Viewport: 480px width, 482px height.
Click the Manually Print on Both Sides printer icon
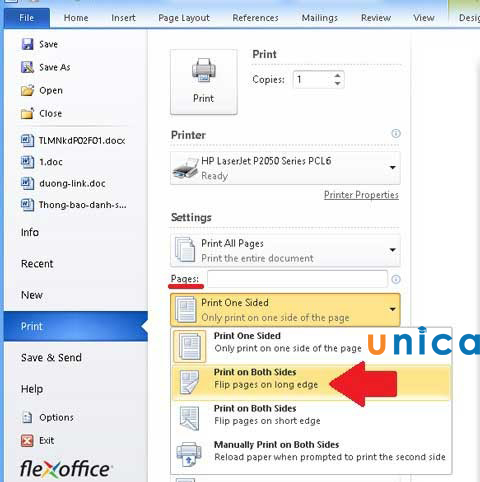pos(189,454)
